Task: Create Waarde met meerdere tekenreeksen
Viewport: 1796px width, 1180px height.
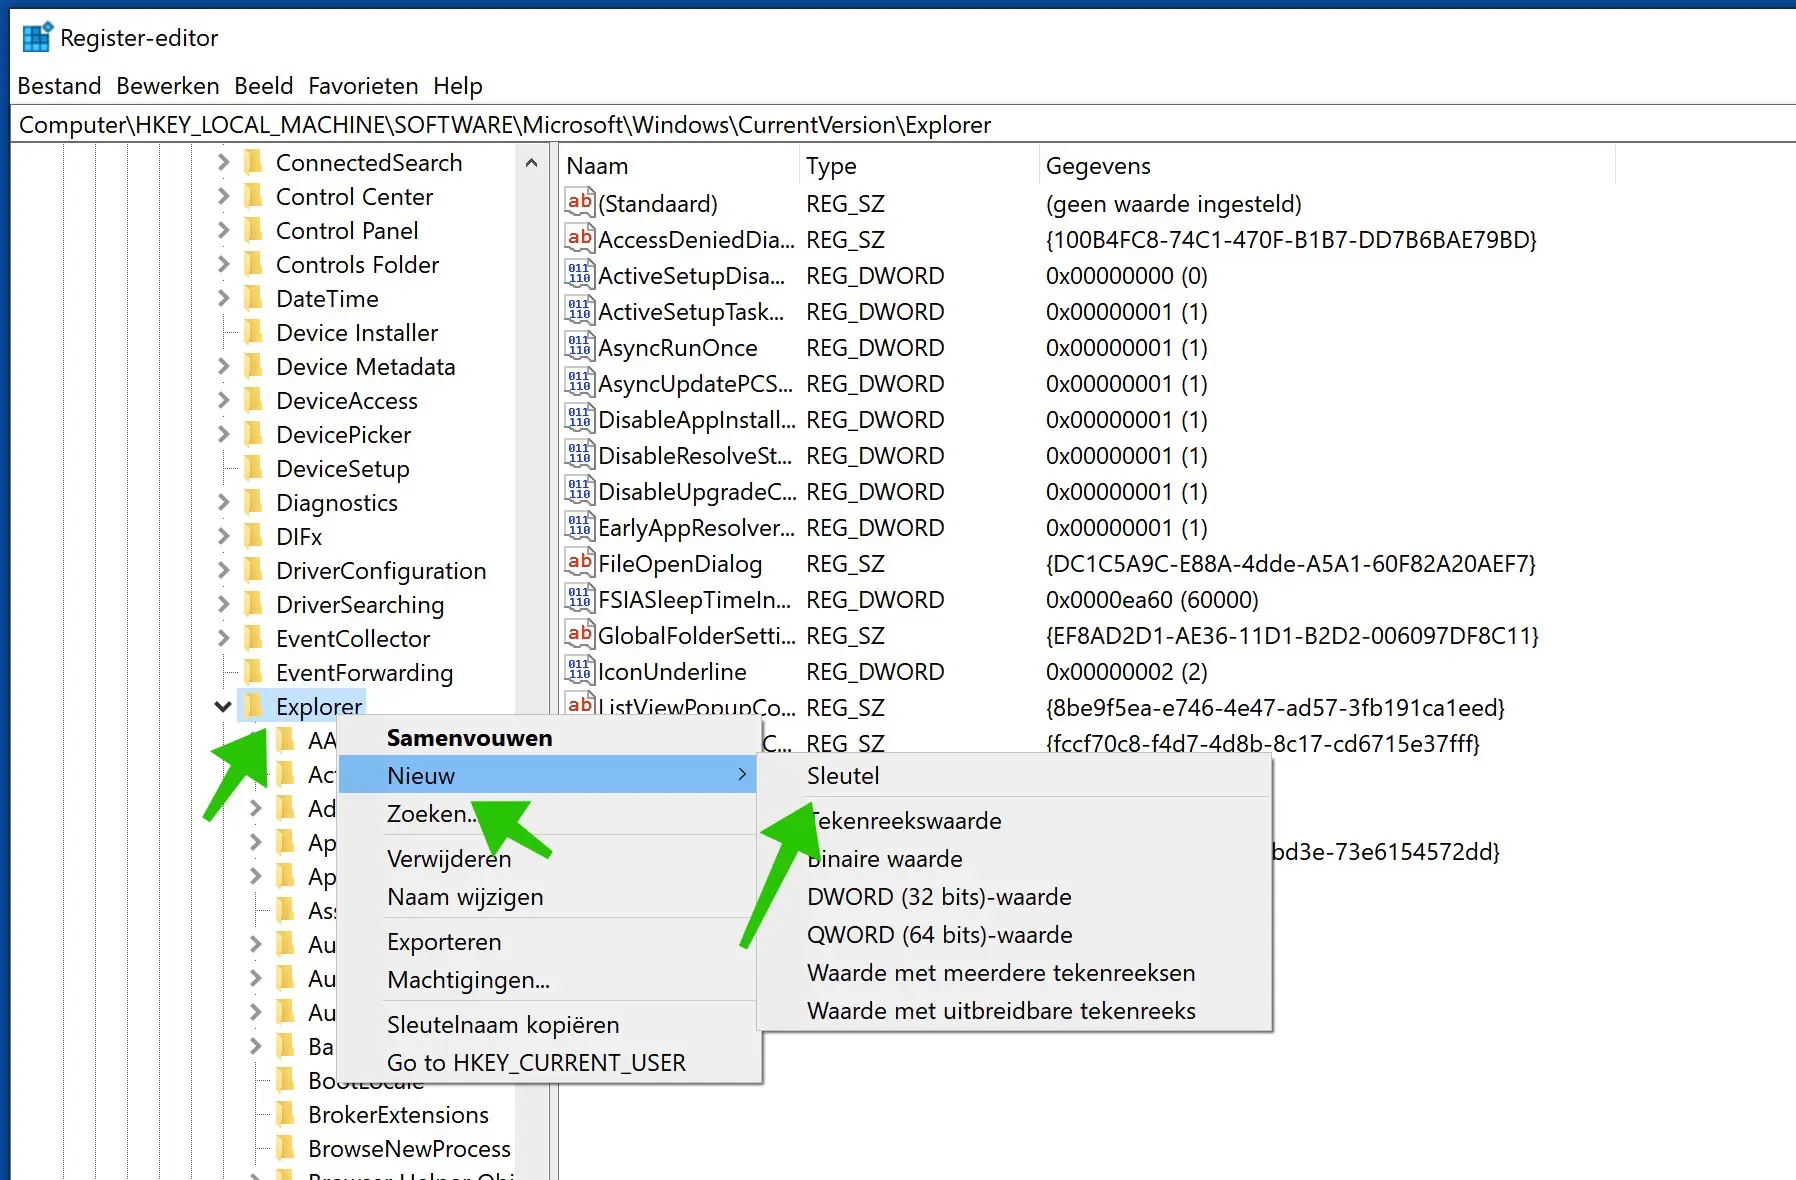Action: pos(1015,972)
